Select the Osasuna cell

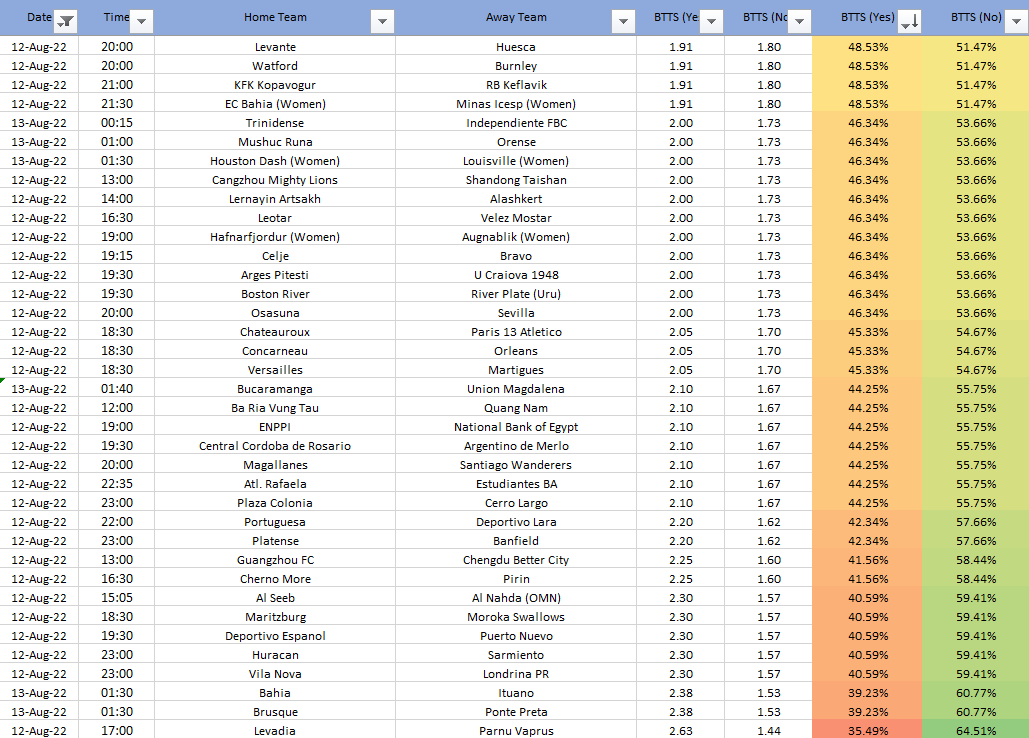[x=275, y=313]
